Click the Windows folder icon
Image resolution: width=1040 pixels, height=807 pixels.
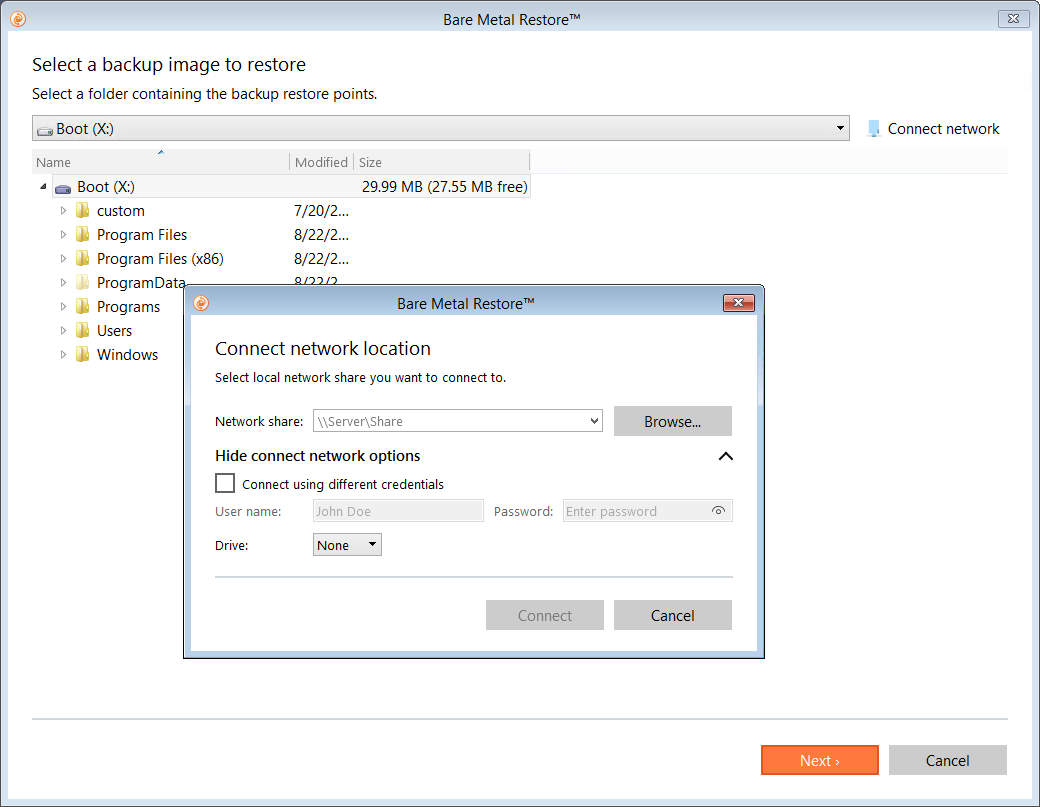tap(83, 355)
